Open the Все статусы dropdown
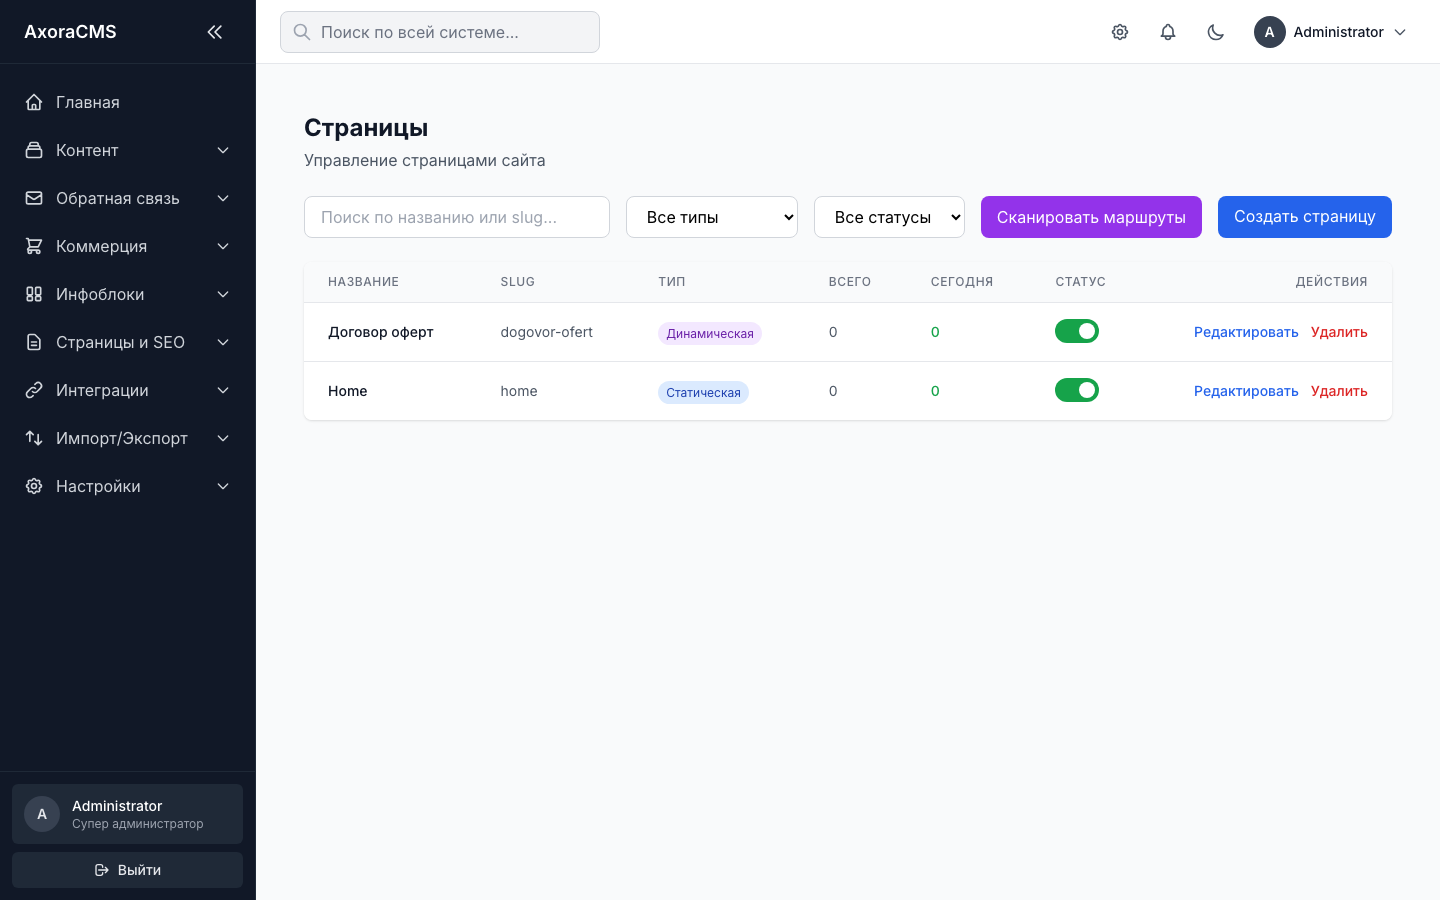 889,217
